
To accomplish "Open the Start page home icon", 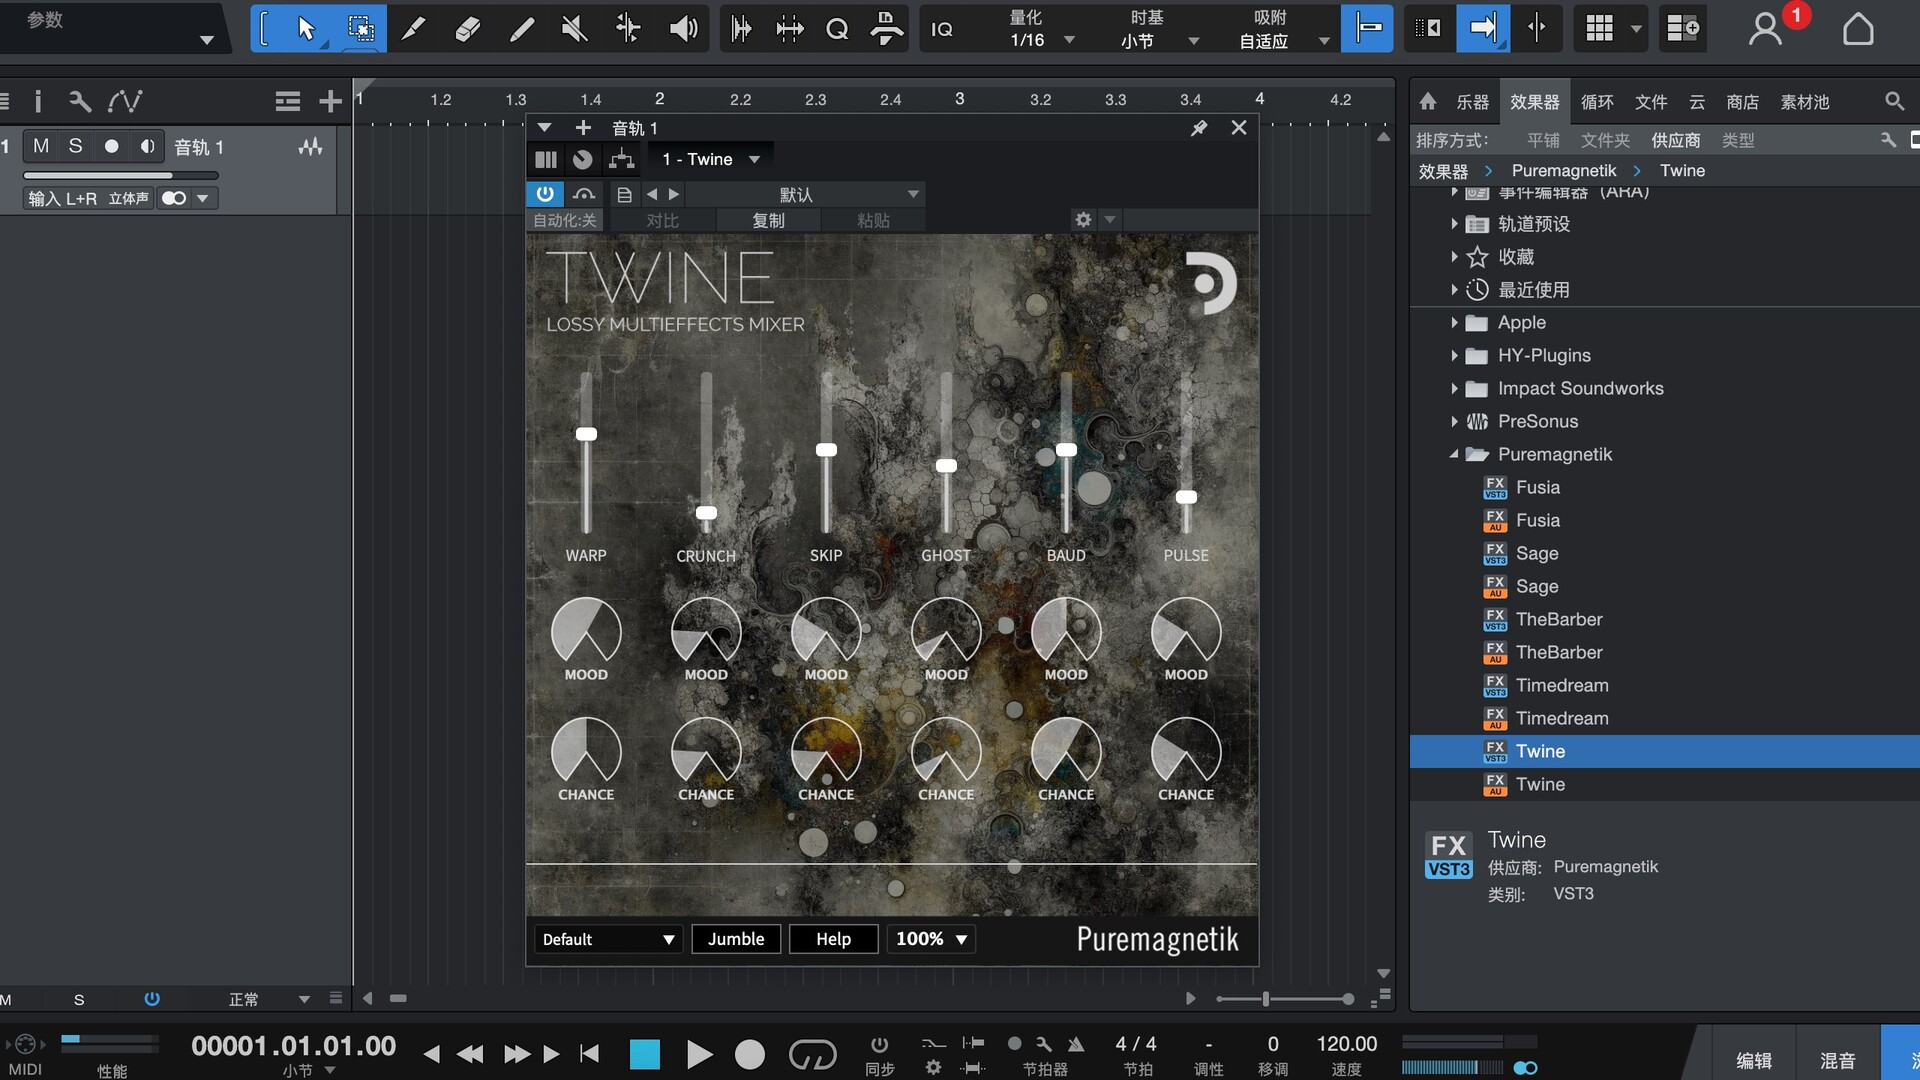I will (x=1858, y=28).
